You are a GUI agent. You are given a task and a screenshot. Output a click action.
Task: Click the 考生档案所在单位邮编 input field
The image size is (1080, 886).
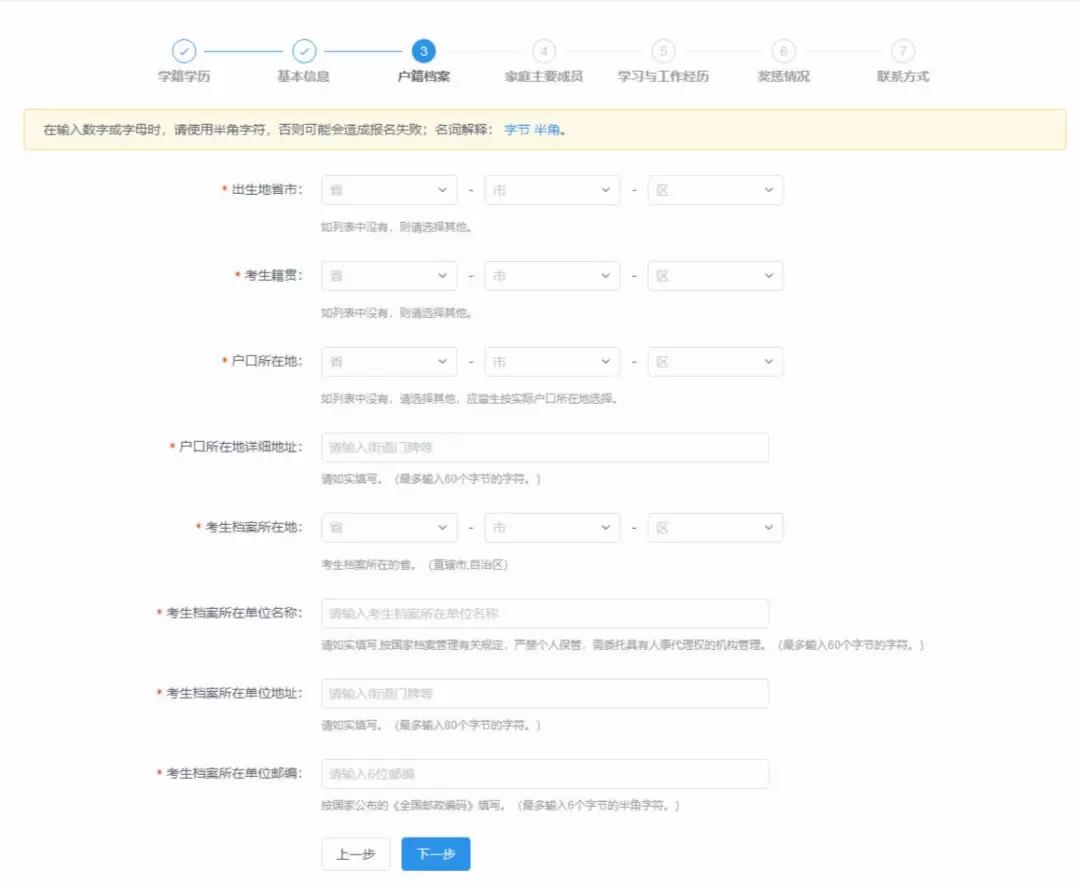click(544, 773)
